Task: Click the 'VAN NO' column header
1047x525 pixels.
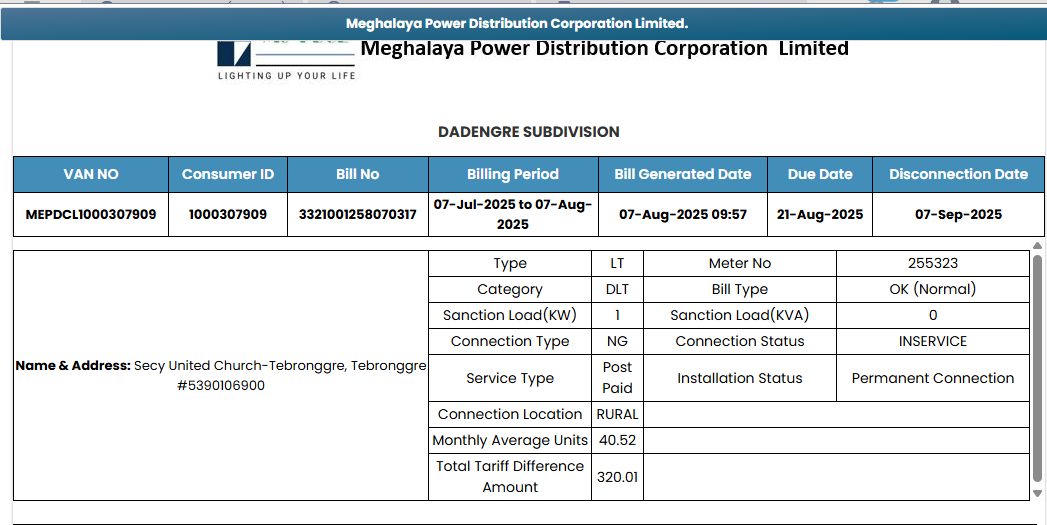Action: [91, 174]
